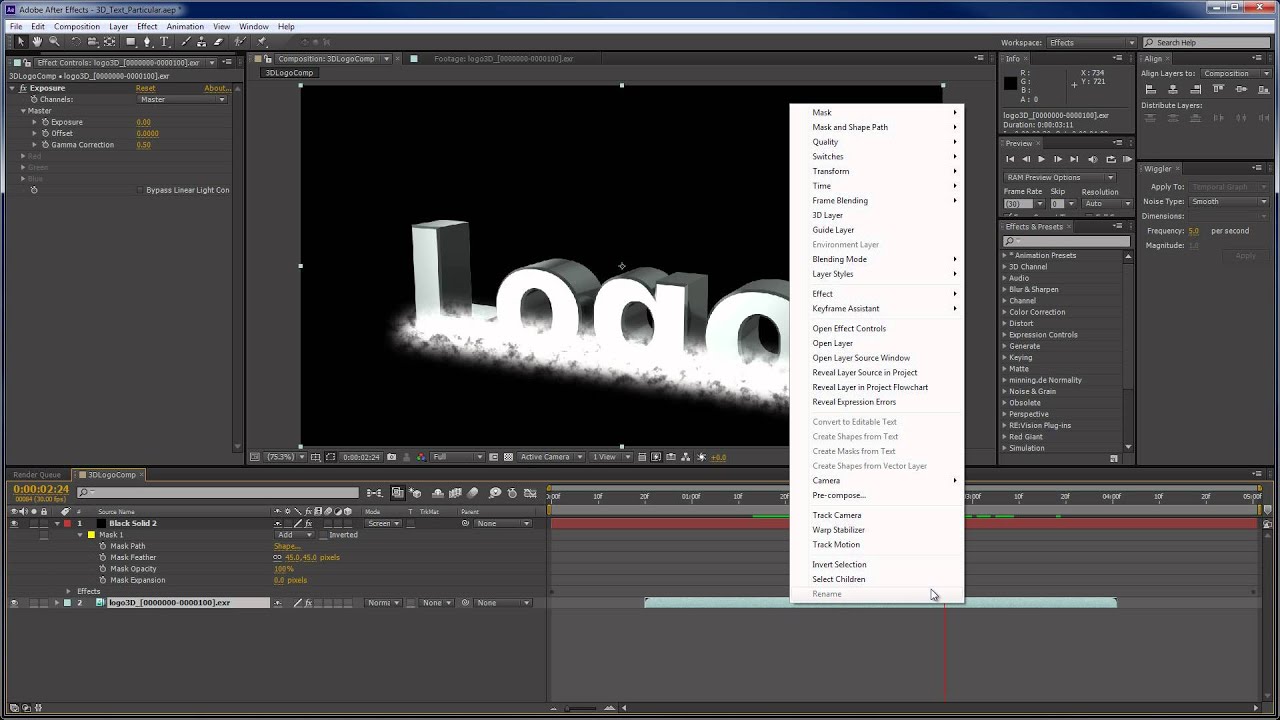Screen dimensions: 1280x720
Task: Select the Eraser tool
Action: (x=217, y=42)
